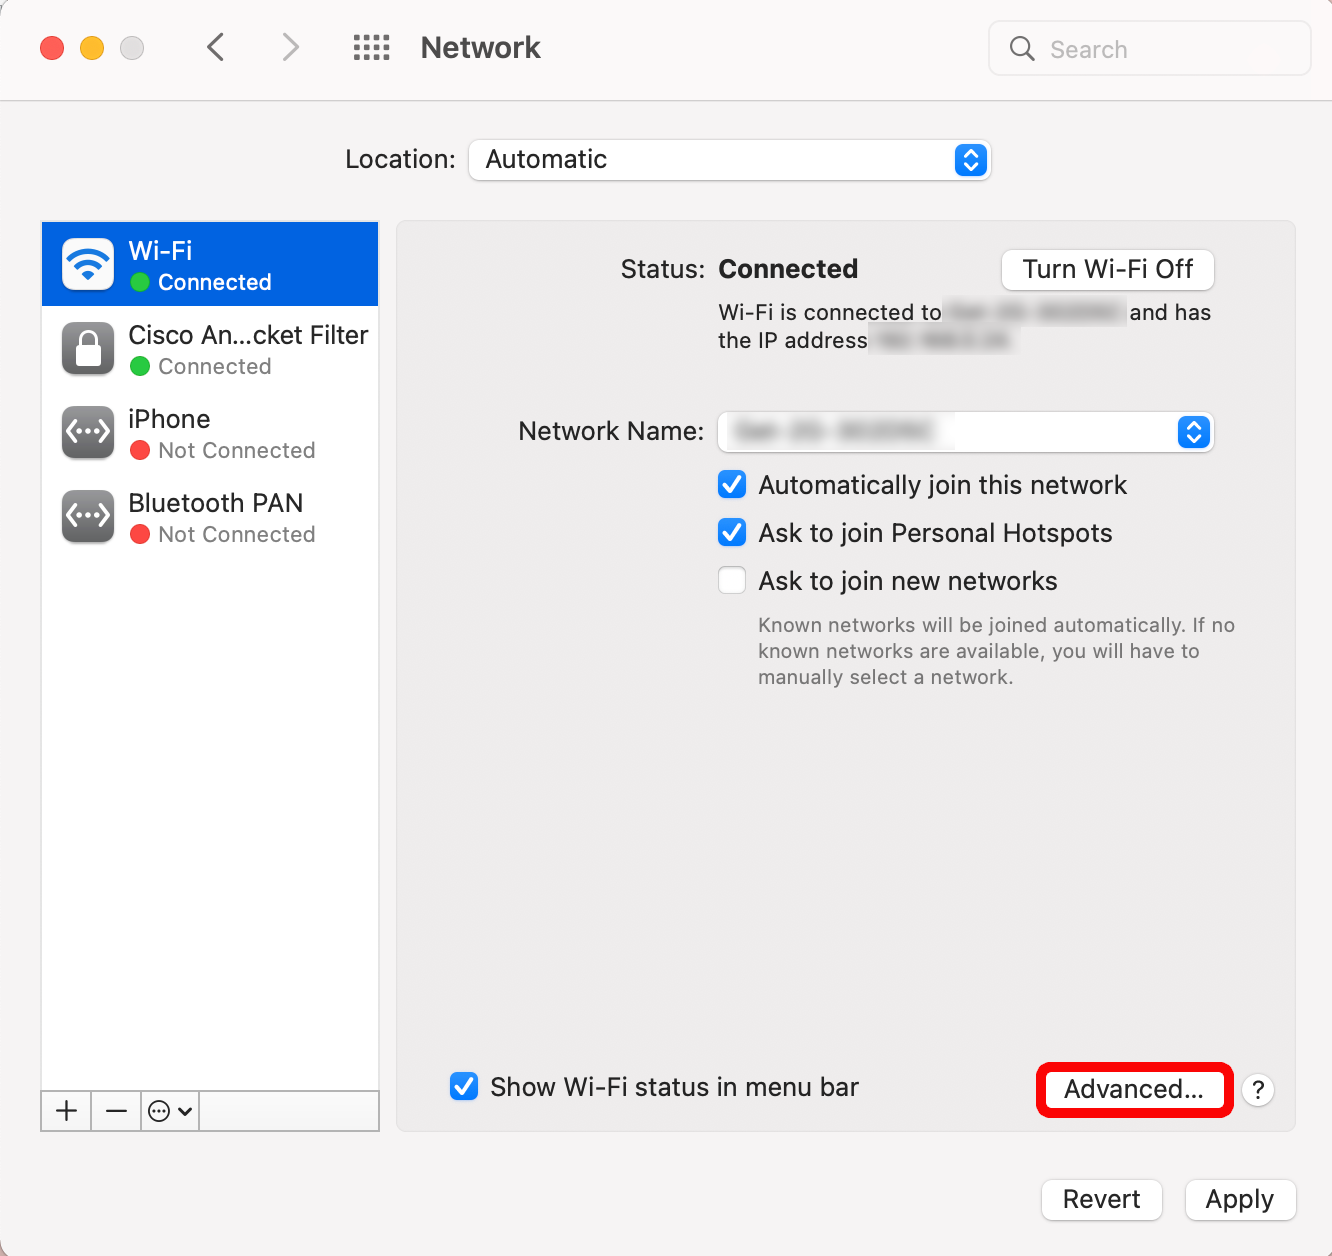Open the Location dropdown
The width and height of the screenshot is (1332, 1256).
coord(729,160)
